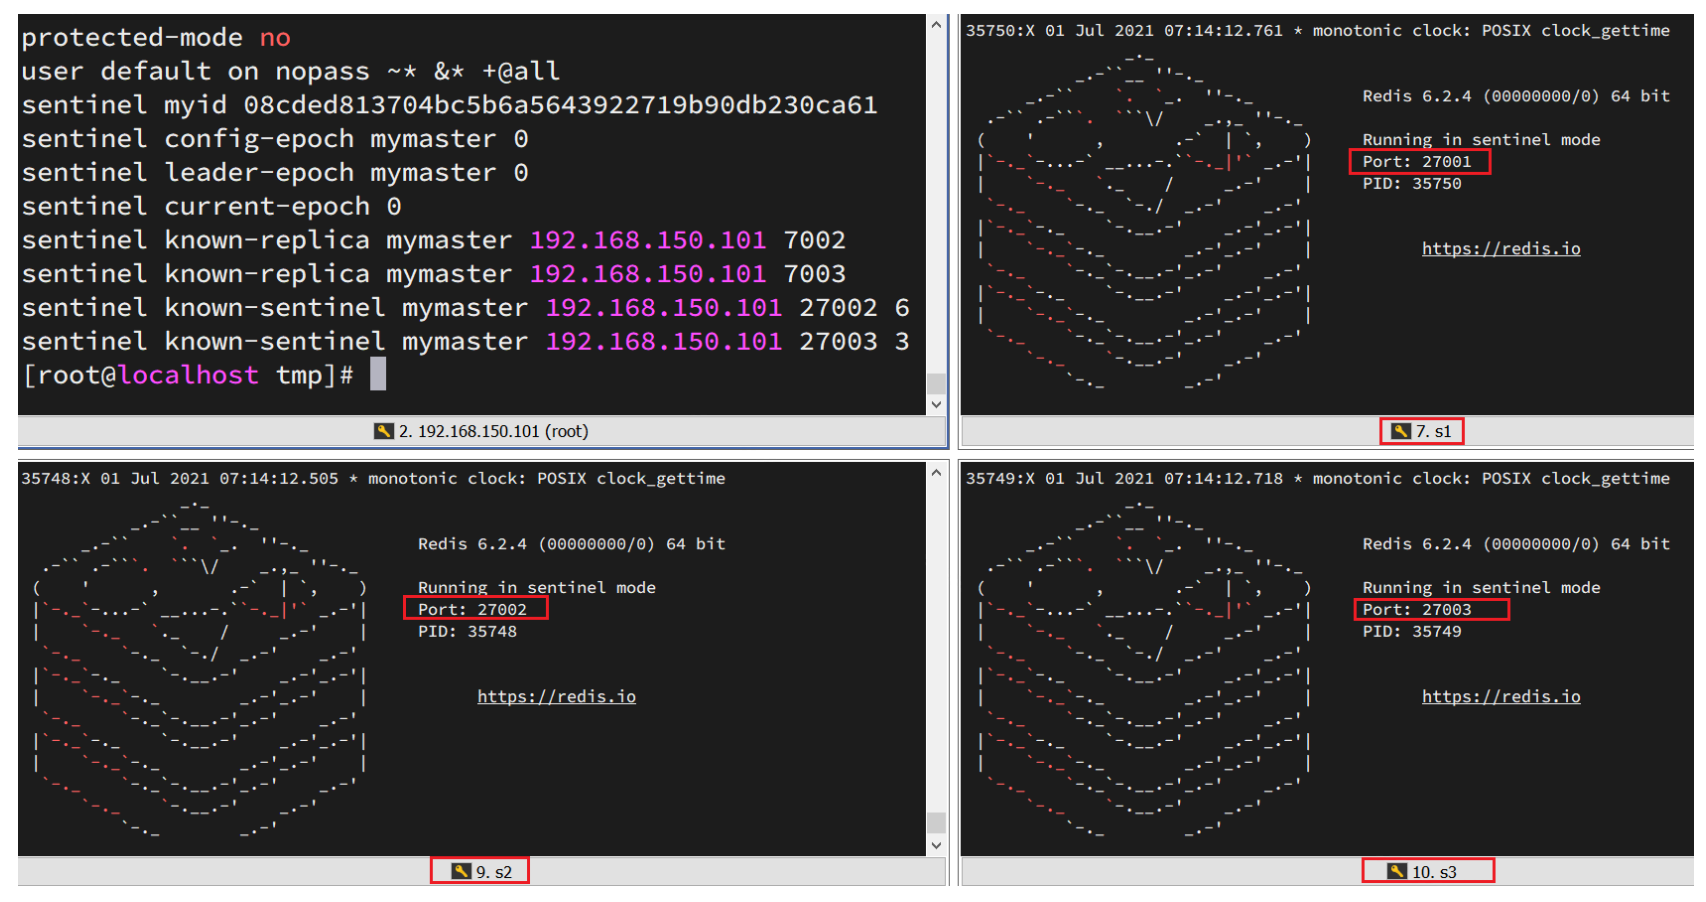Click the scrollbar thumb in the s2 pane
1706x902 pixels.
[936, 822]
